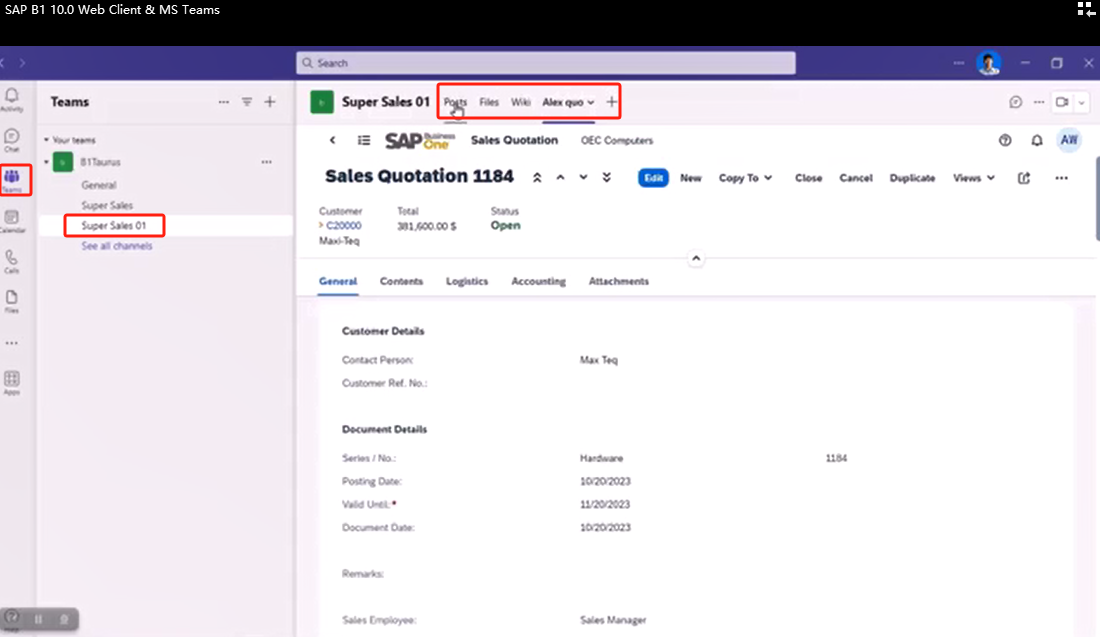
Task: Switch to the Posts tab
Action: (x=455, y=102)
